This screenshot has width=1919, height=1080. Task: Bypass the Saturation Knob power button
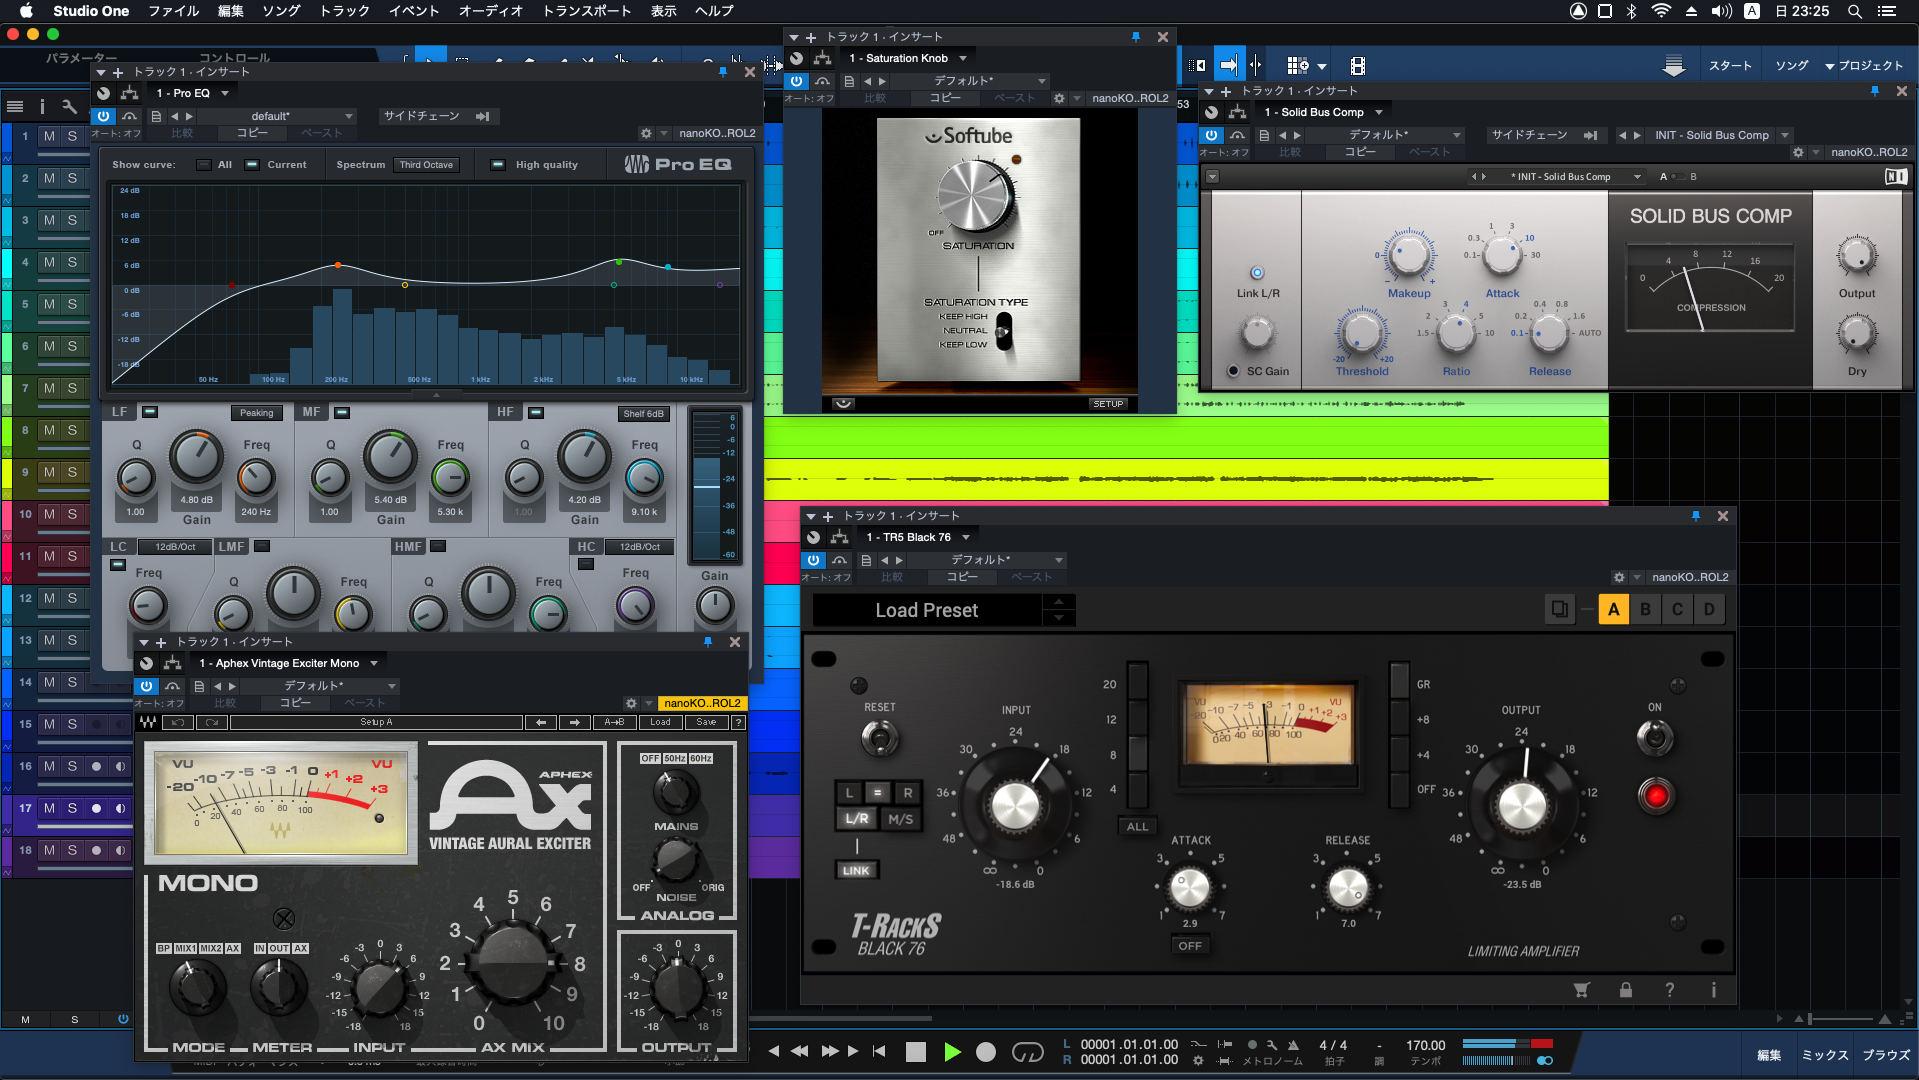796,81
